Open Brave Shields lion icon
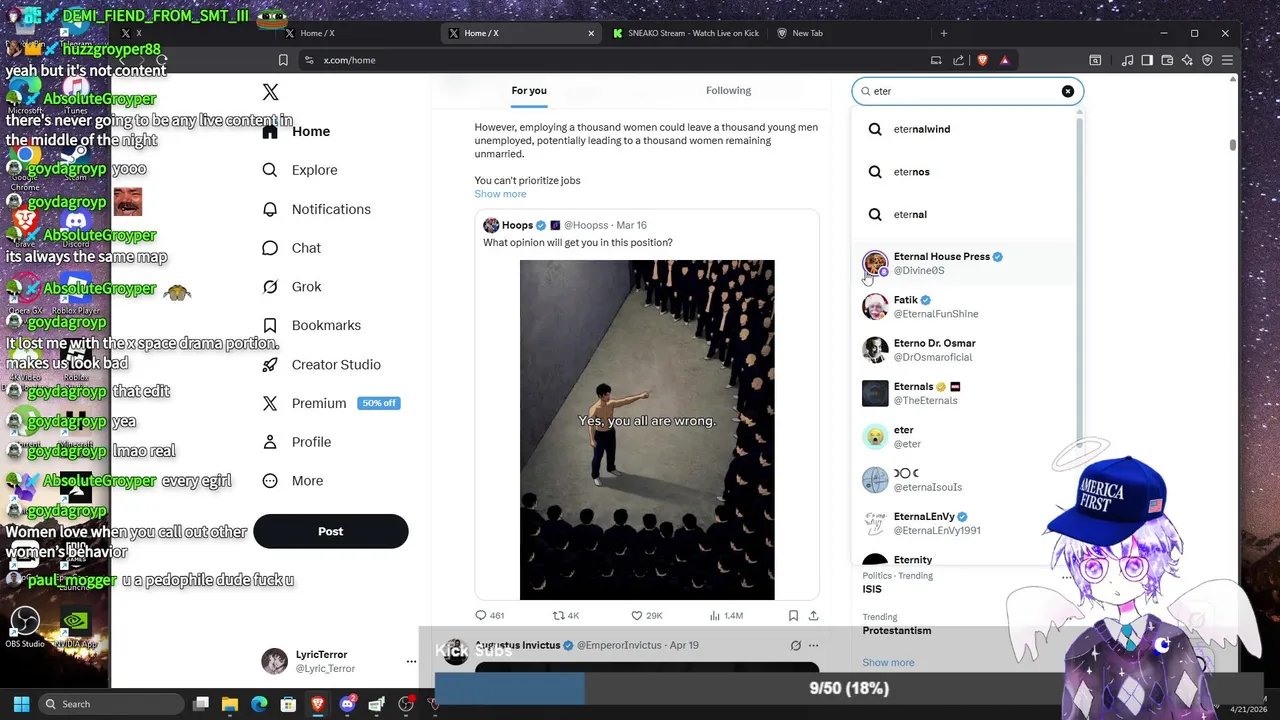This screenshot has height=720, width=1280. click(982, 60)
